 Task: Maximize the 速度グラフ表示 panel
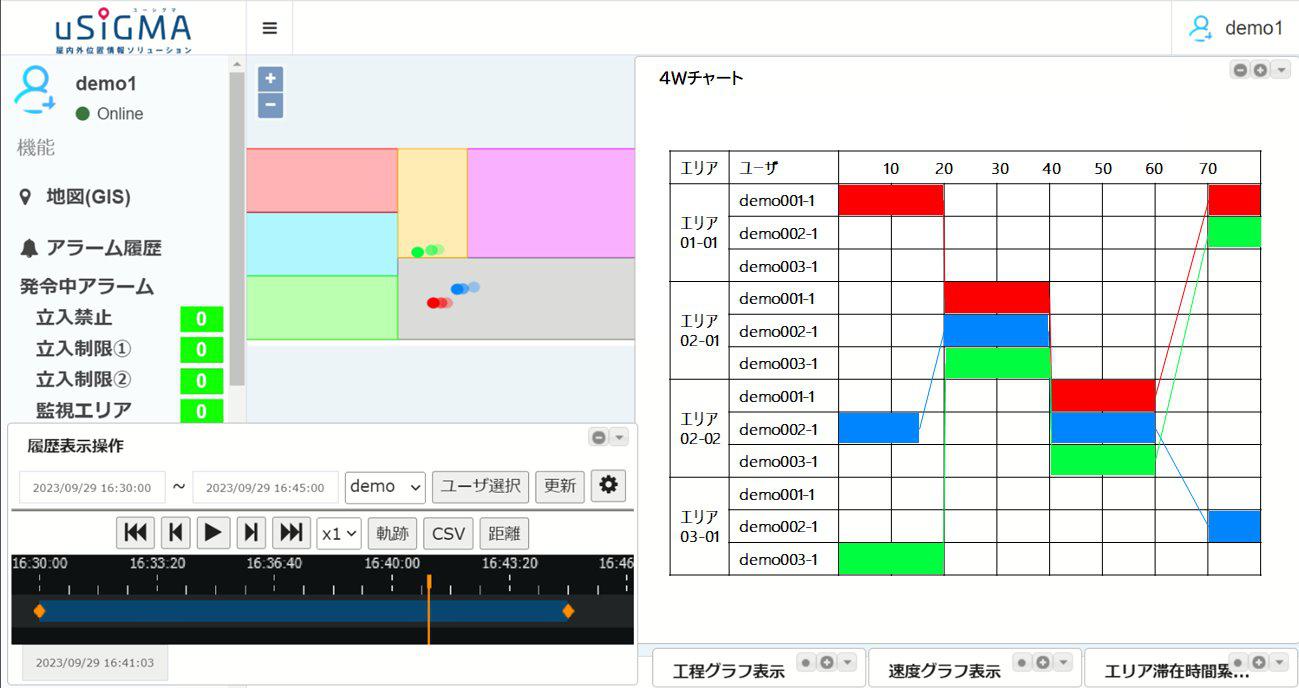[x=1042, y=662]
